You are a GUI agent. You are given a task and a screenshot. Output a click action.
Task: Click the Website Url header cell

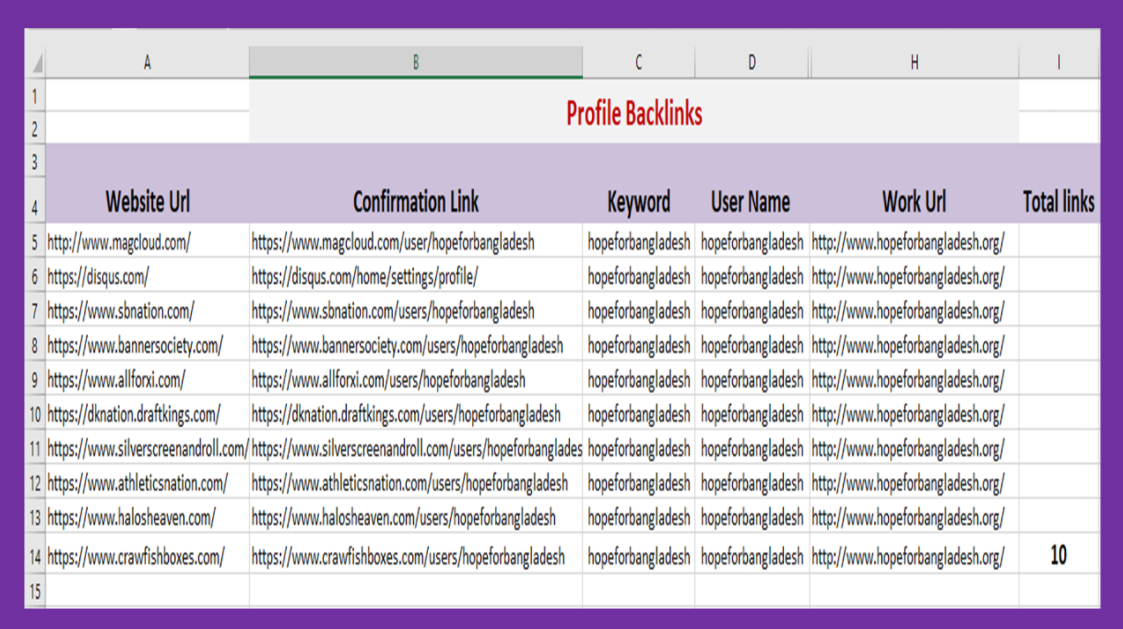tap(146, 202)
